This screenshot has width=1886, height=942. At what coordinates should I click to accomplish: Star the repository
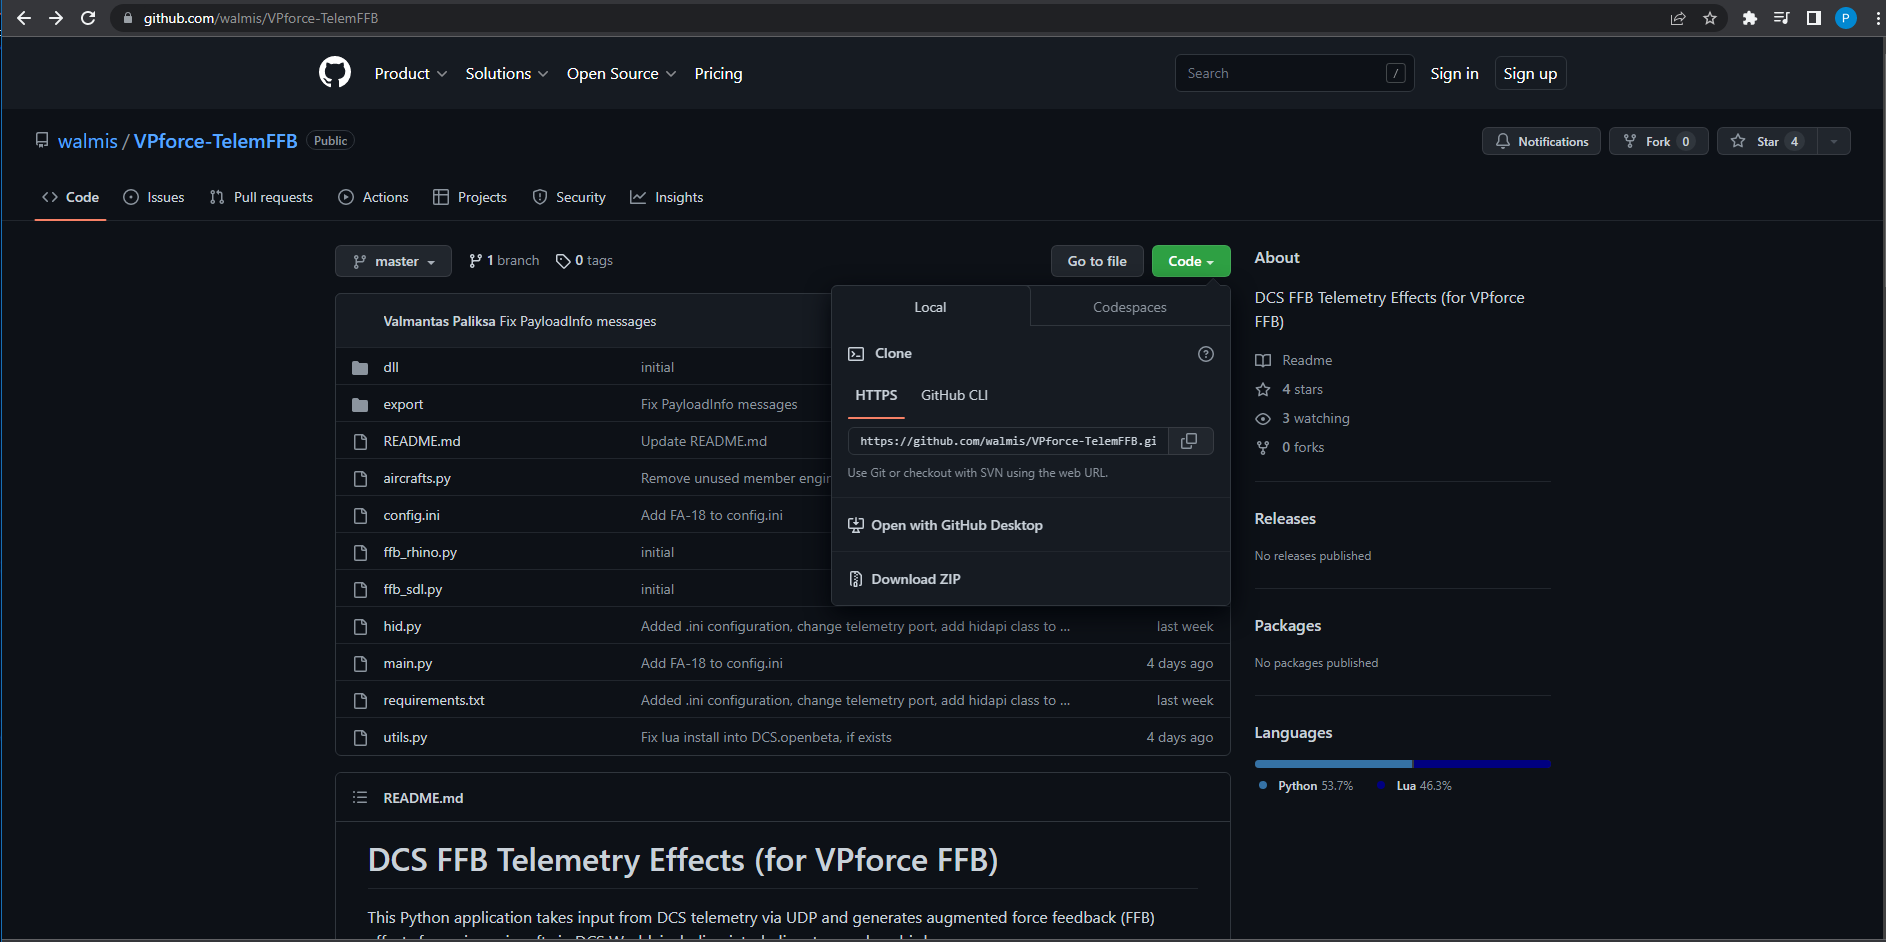[1767, 141]
